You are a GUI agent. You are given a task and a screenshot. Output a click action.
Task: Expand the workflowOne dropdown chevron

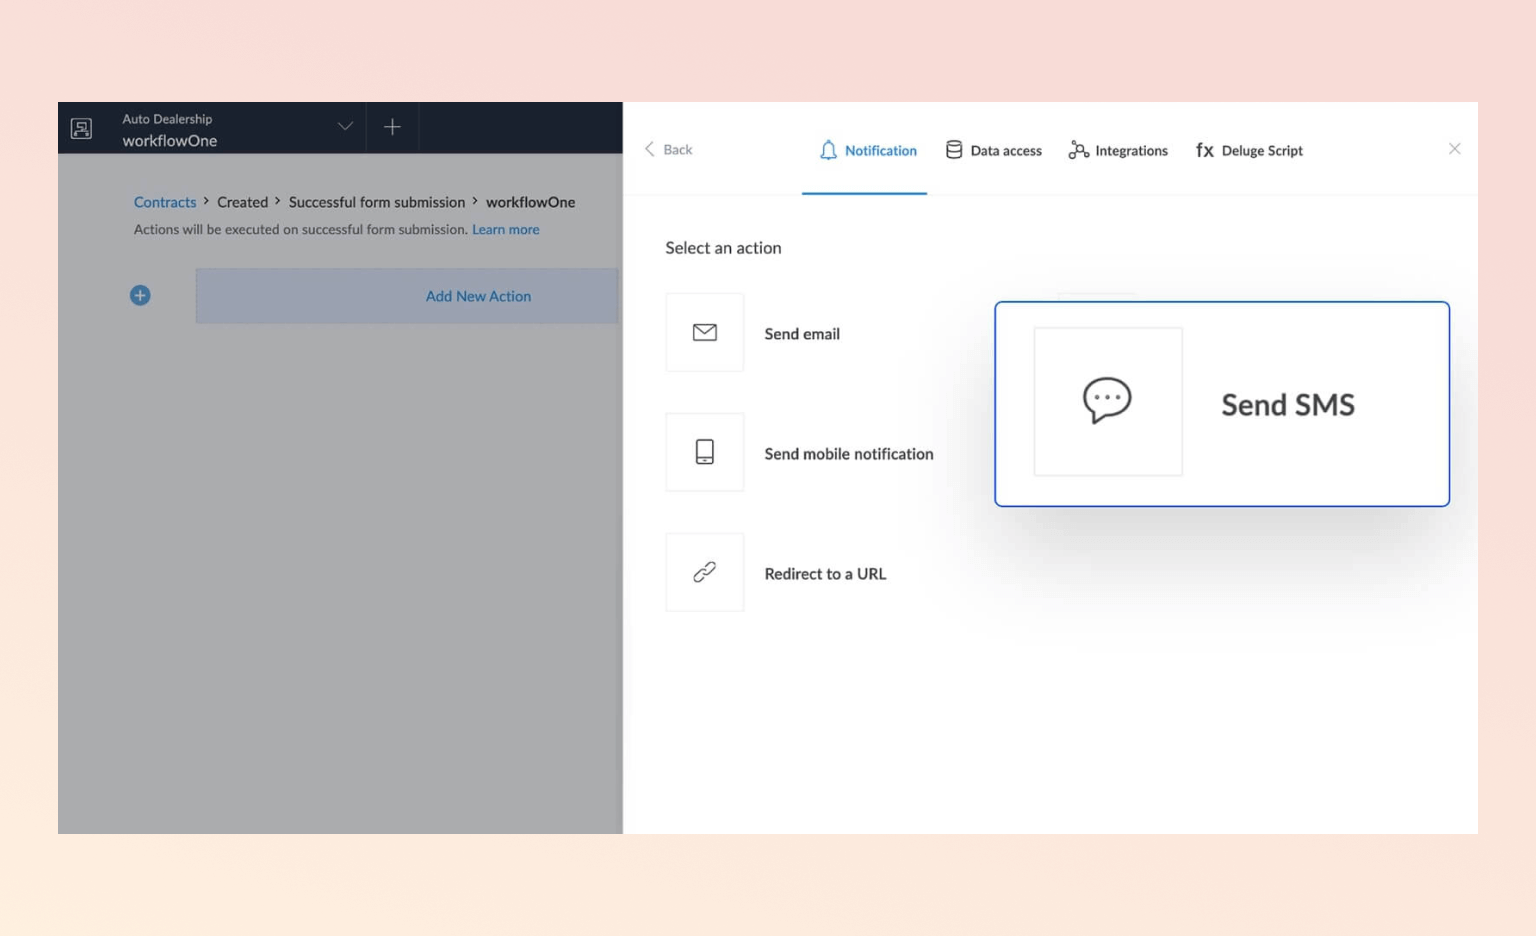tap(345, 127)
